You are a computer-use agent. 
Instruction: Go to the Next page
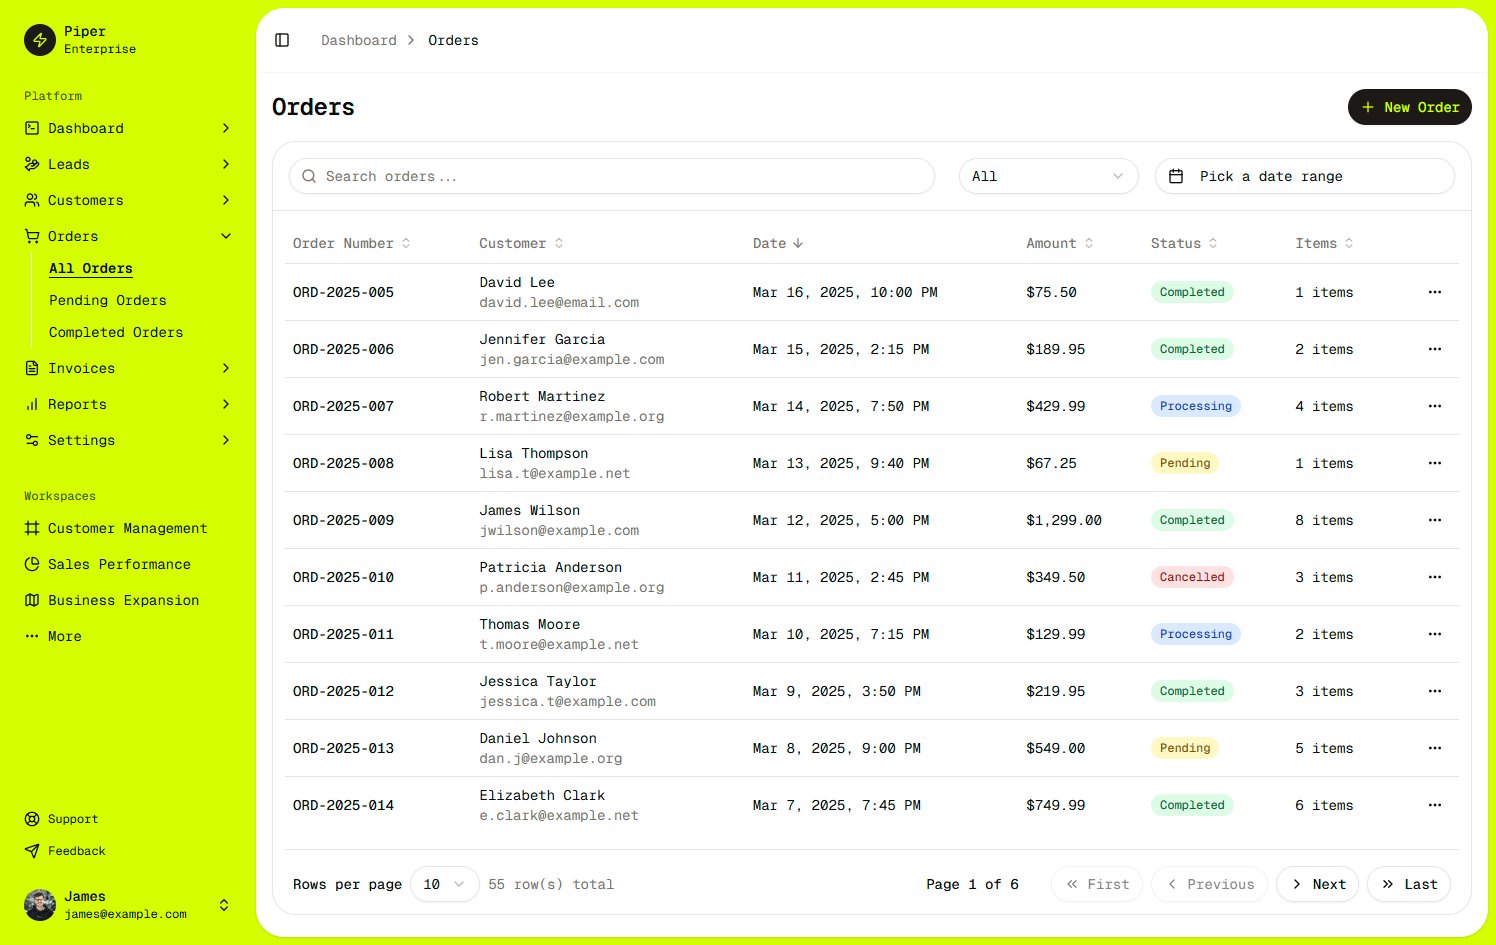click(1317, 884)
